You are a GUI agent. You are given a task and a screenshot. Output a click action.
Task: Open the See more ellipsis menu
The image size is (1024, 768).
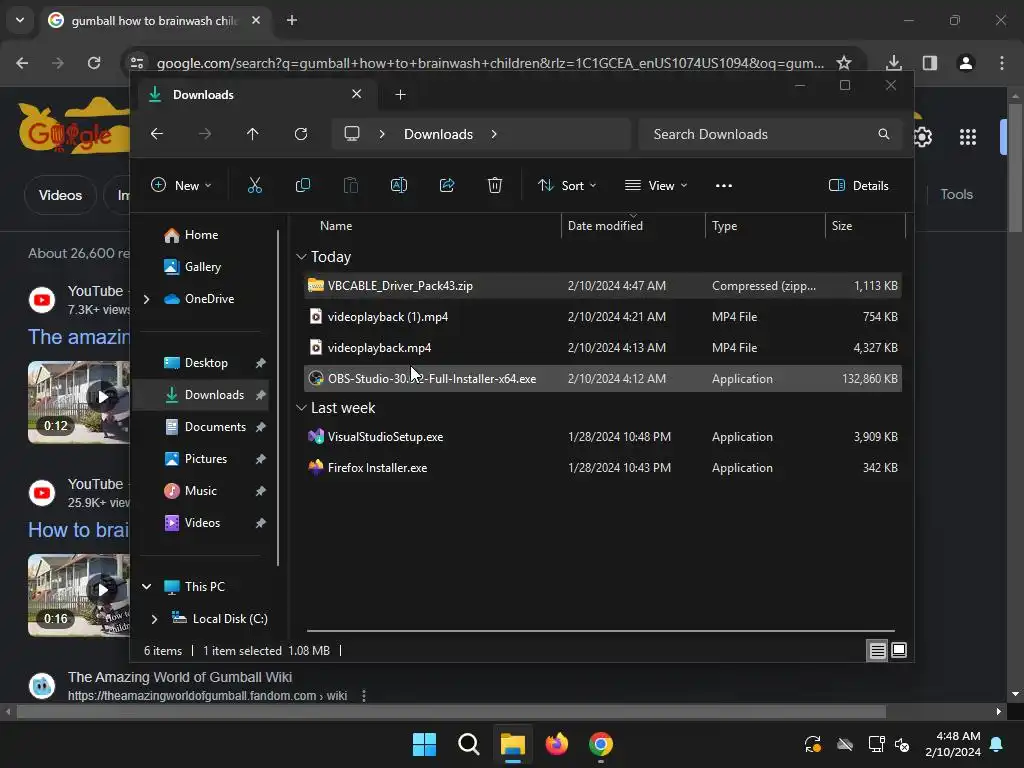(724, 185)
